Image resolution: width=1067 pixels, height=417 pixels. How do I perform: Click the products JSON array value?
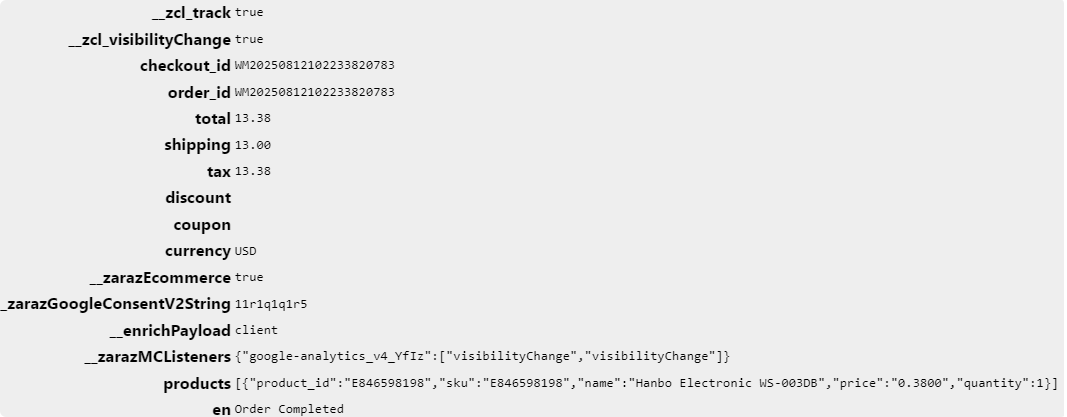pos(646,383)
